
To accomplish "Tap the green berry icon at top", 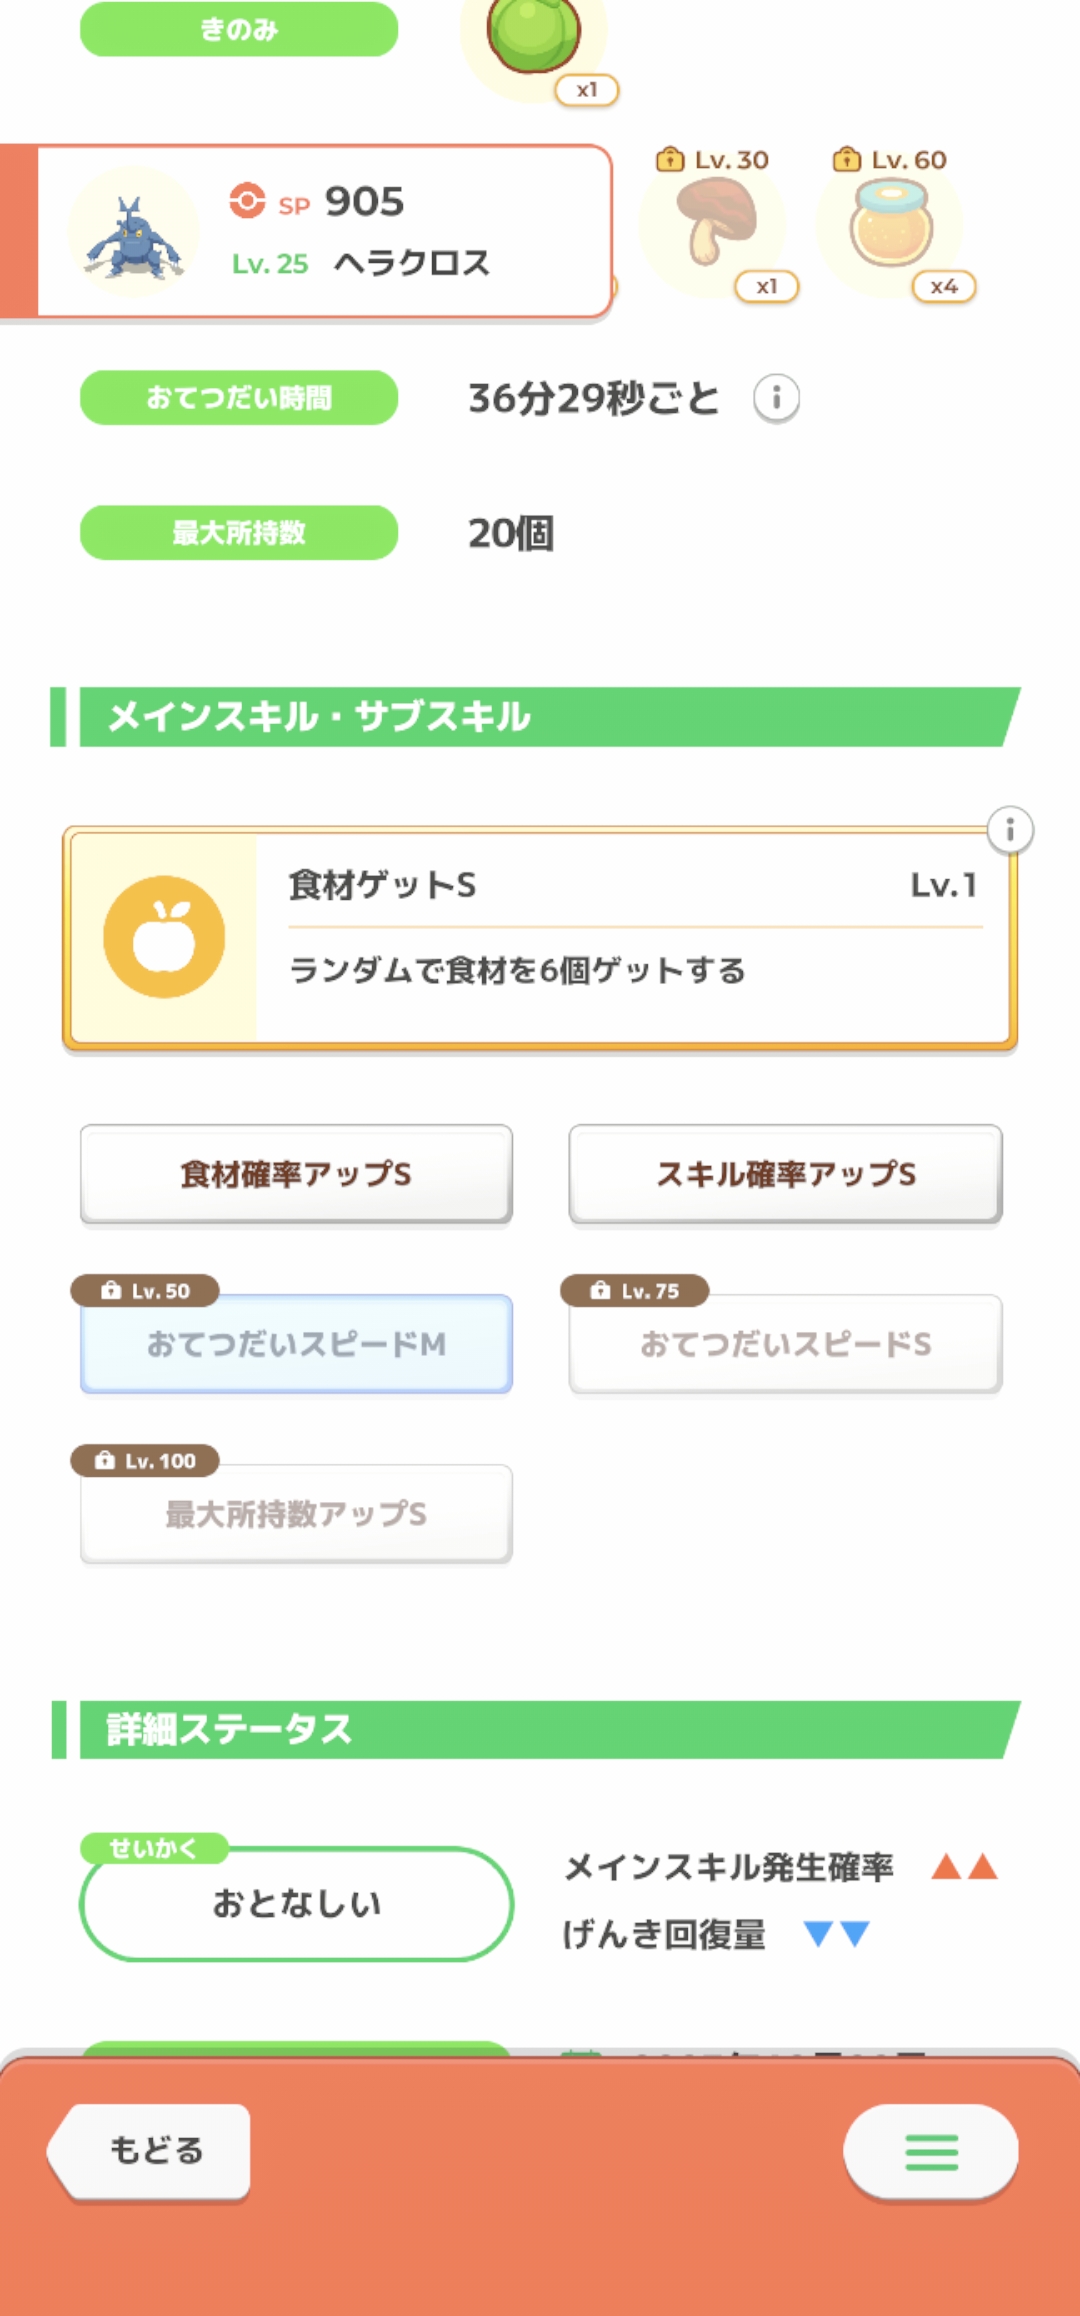I will [533, 35].
